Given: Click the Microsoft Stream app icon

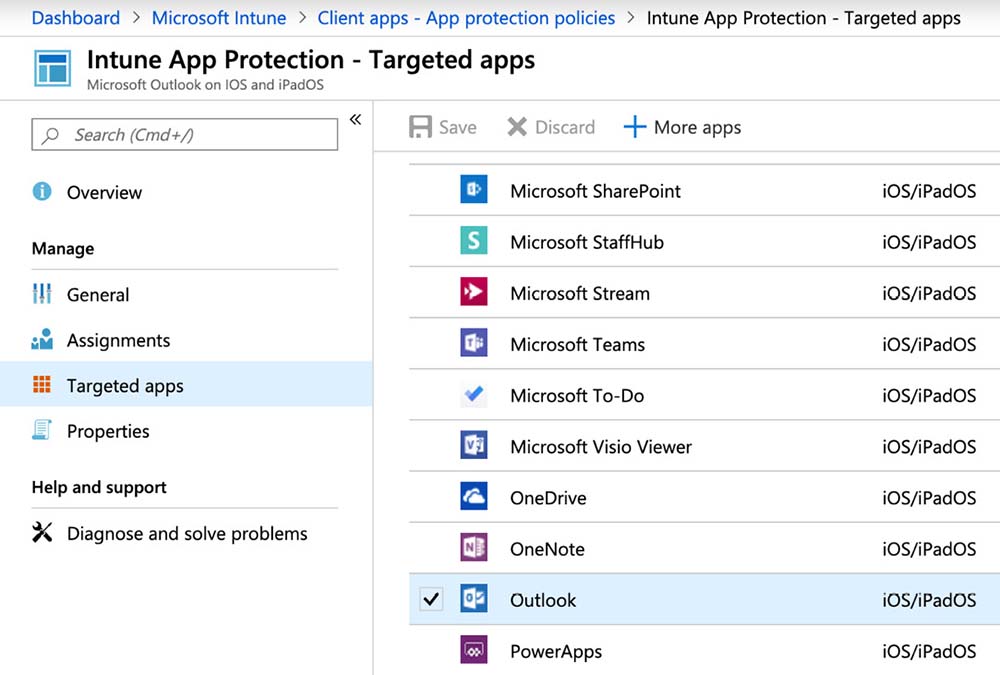Looking at the screenshot, I should point(474,292).
